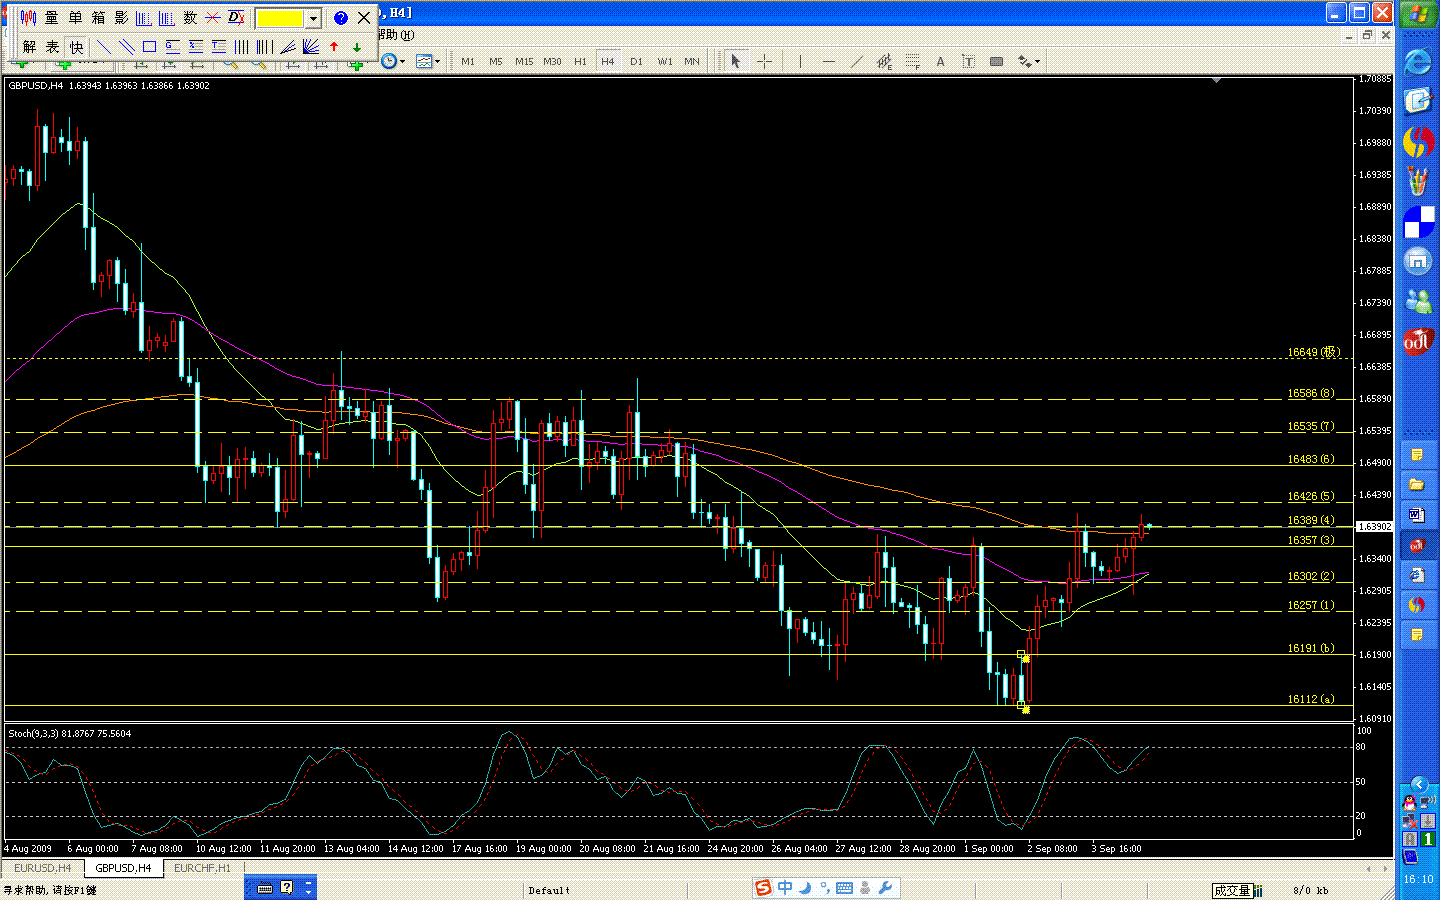
Task: Switch chart to M1 timeframe
Action: (x=468, y=62)
